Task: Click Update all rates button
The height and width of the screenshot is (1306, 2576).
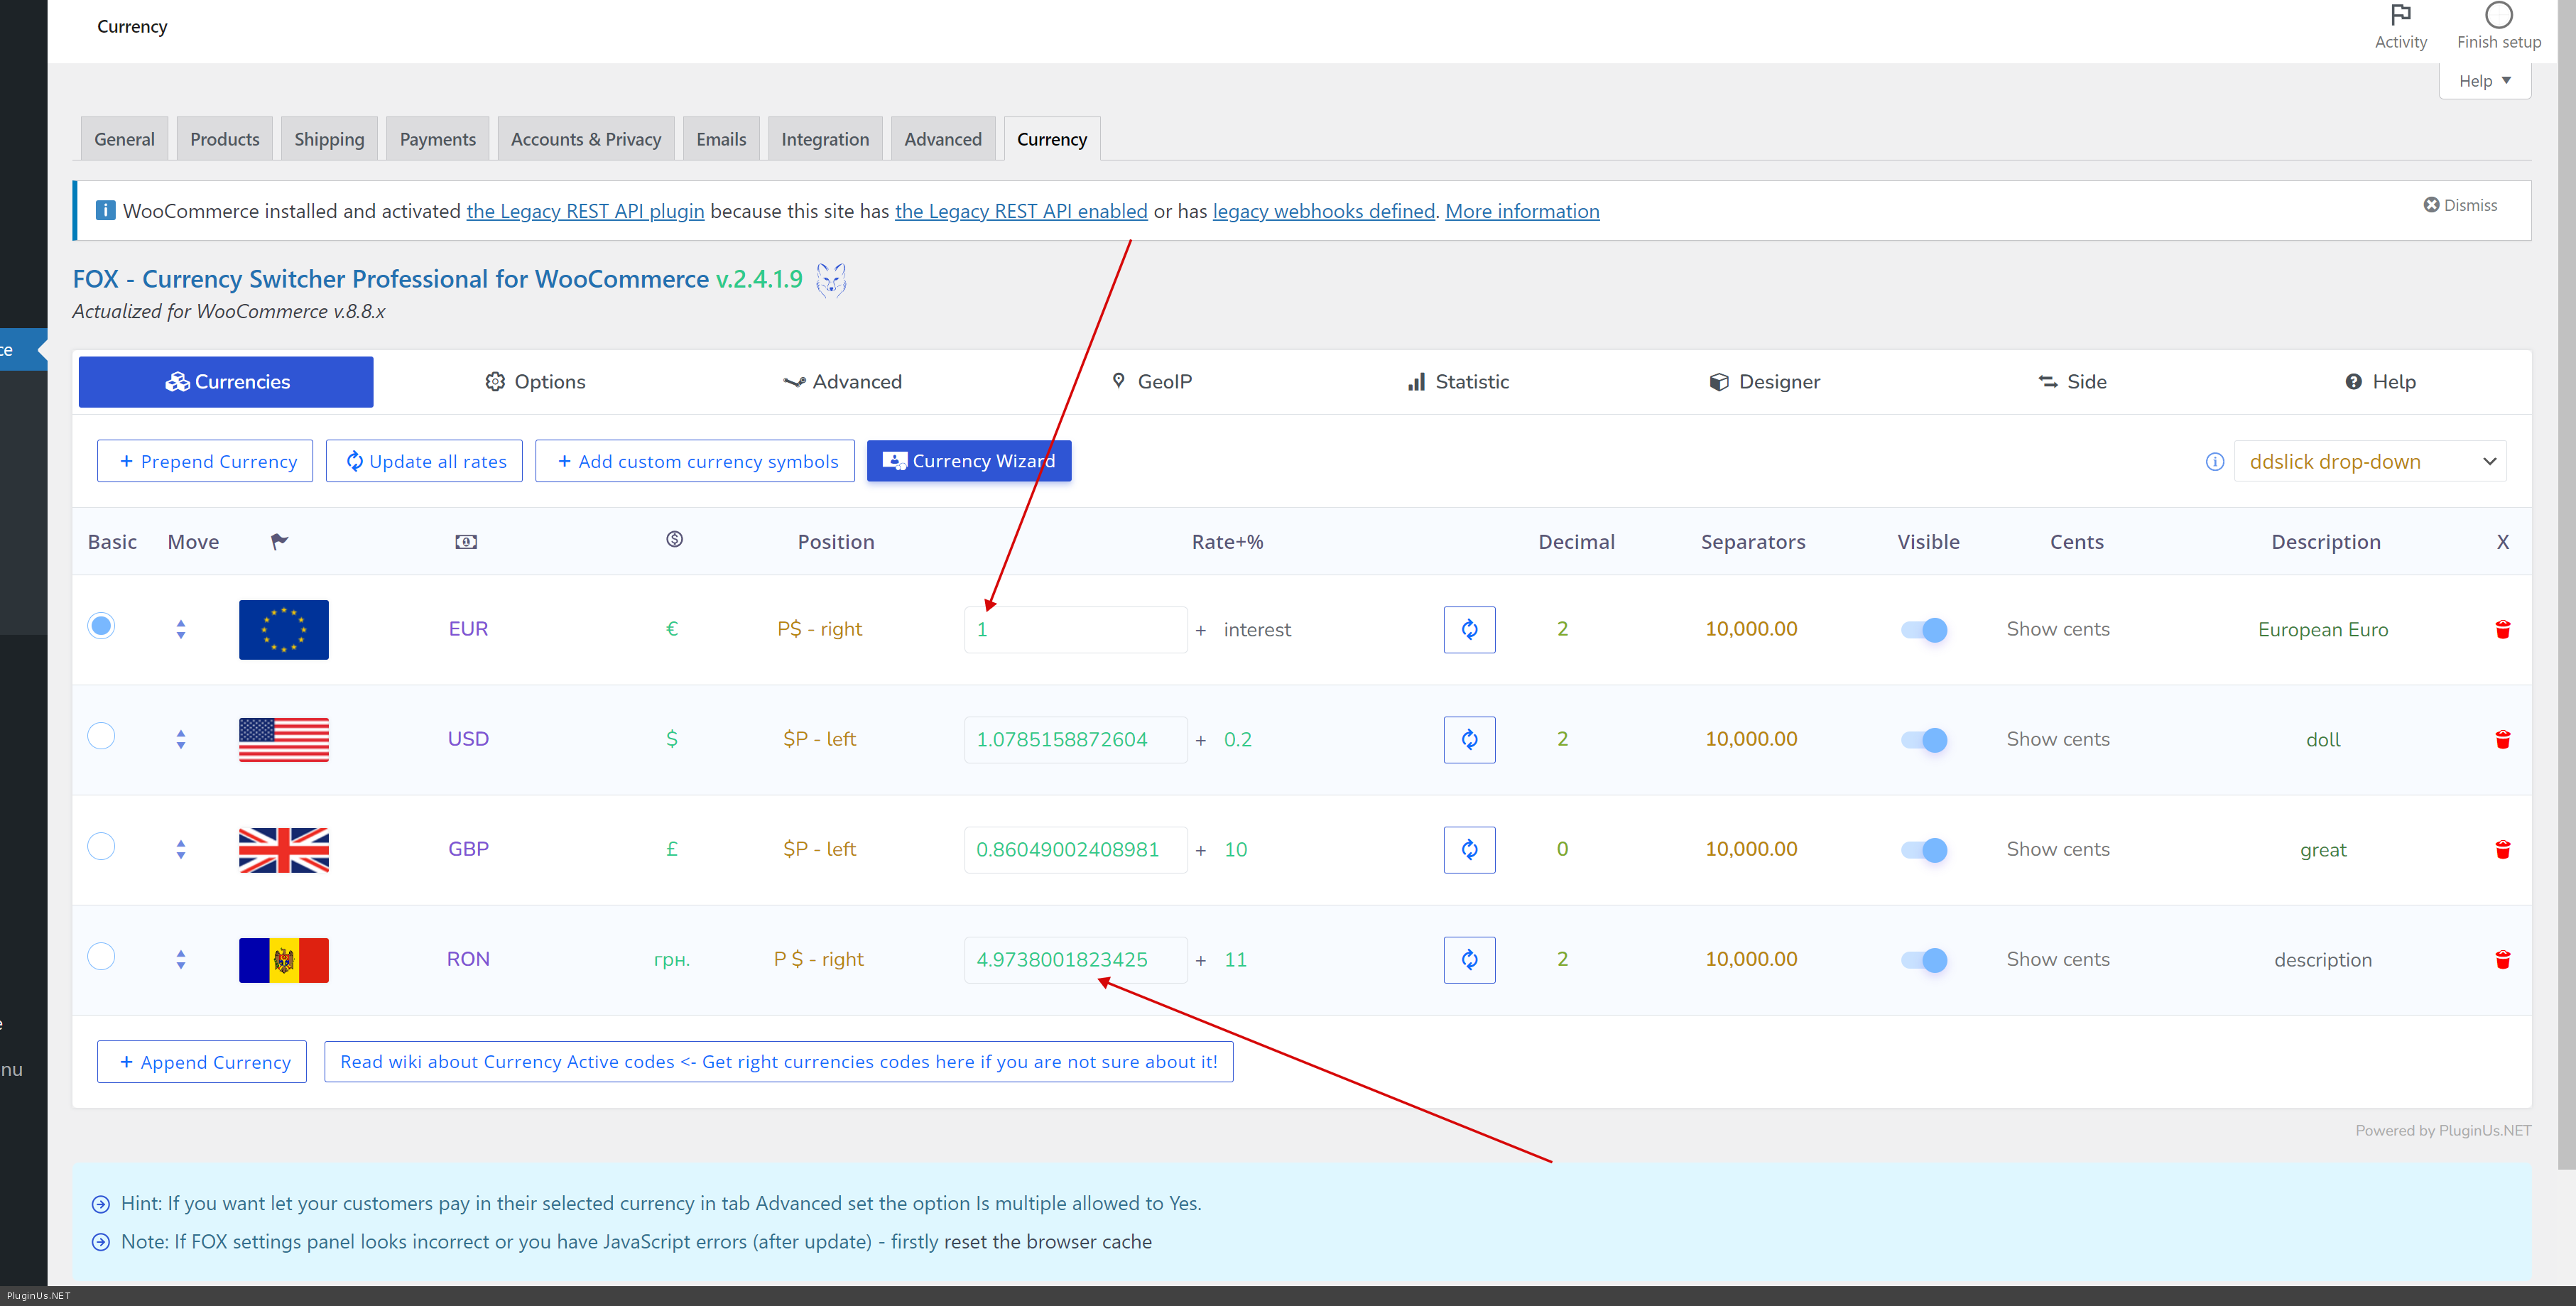Action: click(x=424, y=461)
